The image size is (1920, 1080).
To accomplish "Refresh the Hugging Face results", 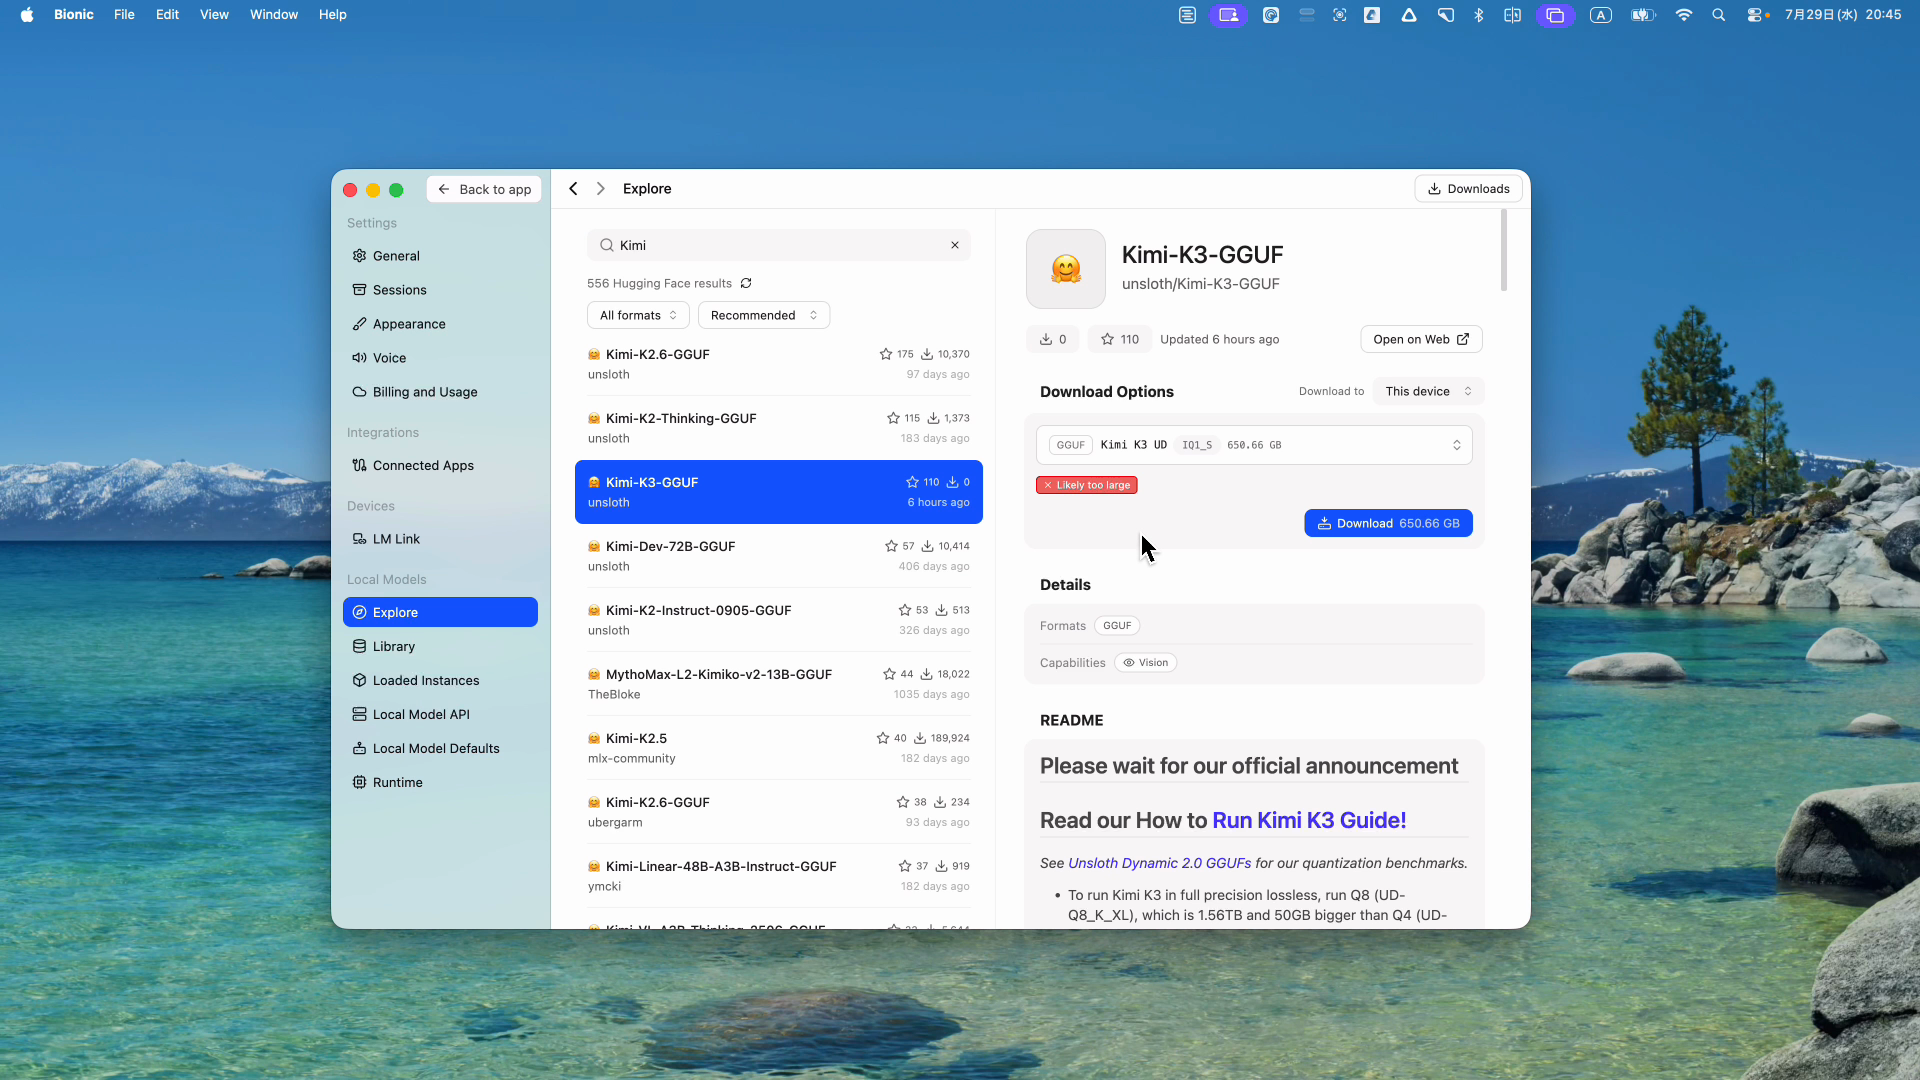I will click(746, 283).
